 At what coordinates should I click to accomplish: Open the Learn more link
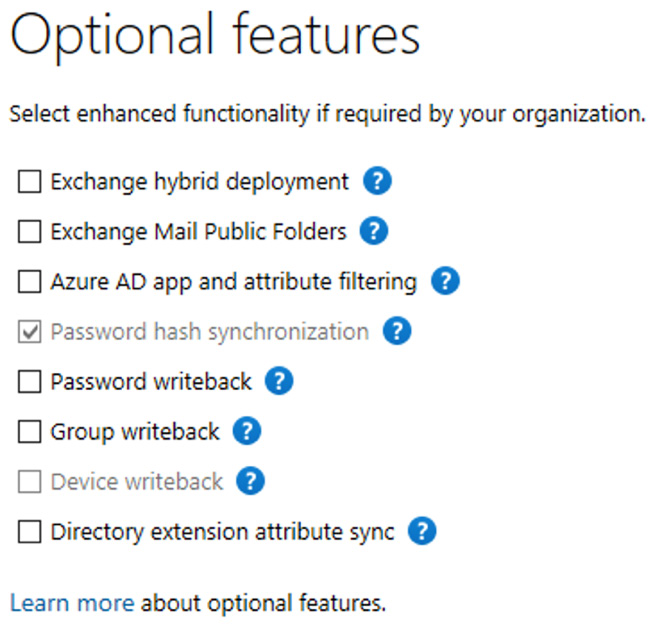point(71,602)
